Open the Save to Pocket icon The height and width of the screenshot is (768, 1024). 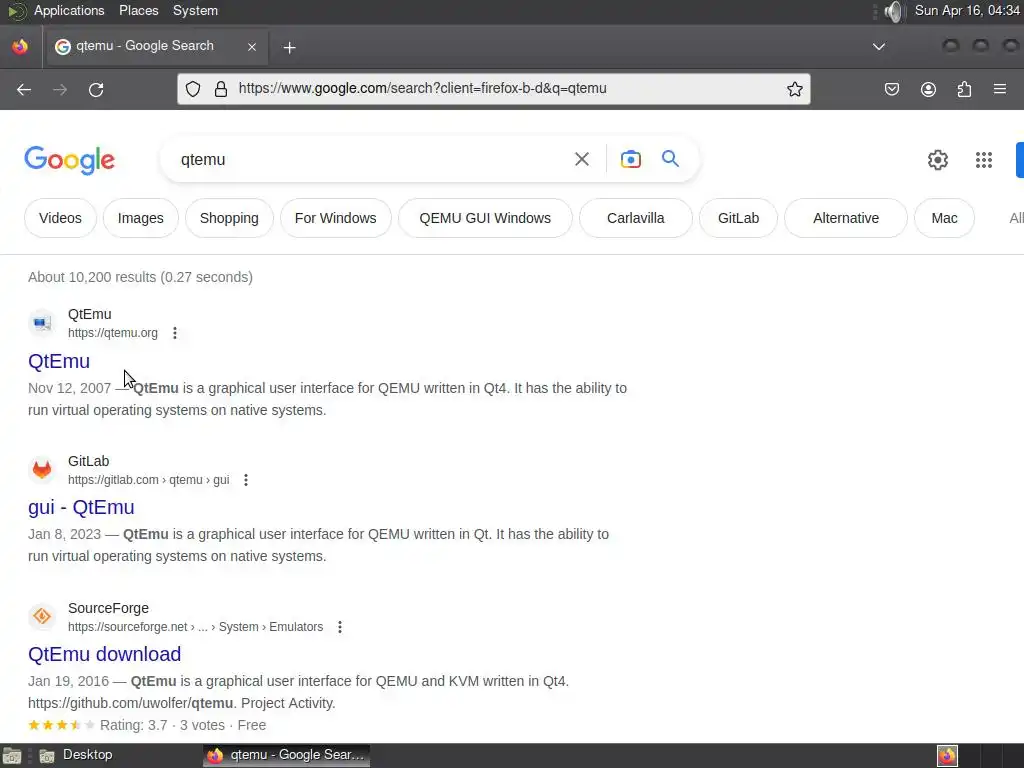pyautogui.click(x=892, y=89)
